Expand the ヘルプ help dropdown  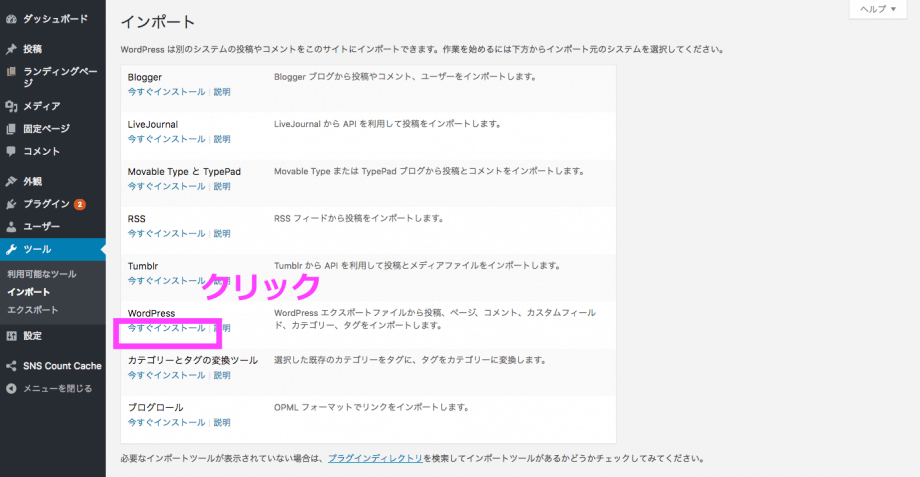point(879,9)
